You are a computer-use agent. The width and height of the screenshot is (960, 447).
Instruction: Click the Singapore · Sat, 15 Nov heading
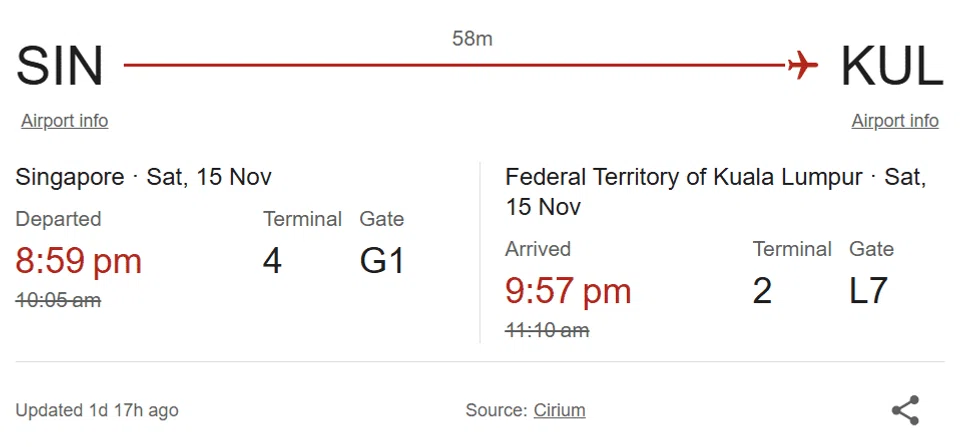click(x=143, y=178)
